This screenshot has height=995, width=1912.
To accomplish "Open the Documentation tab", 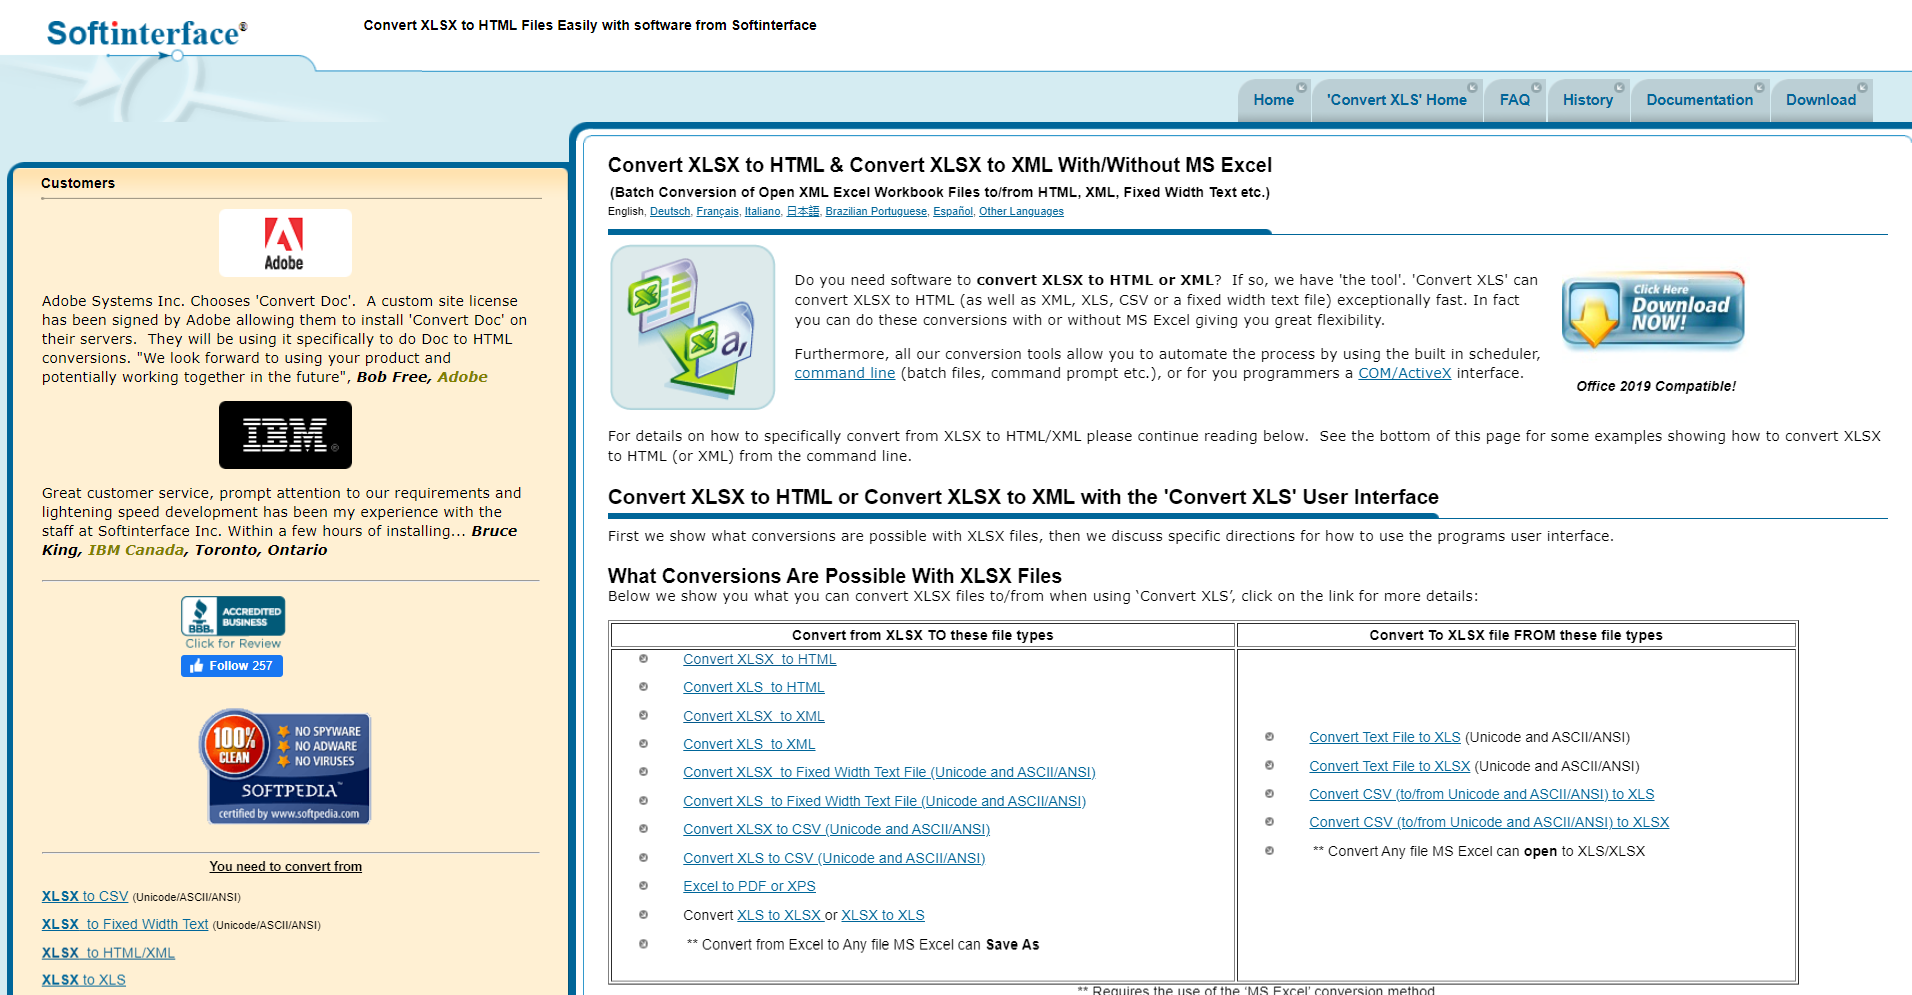I will pos(1699,100).
